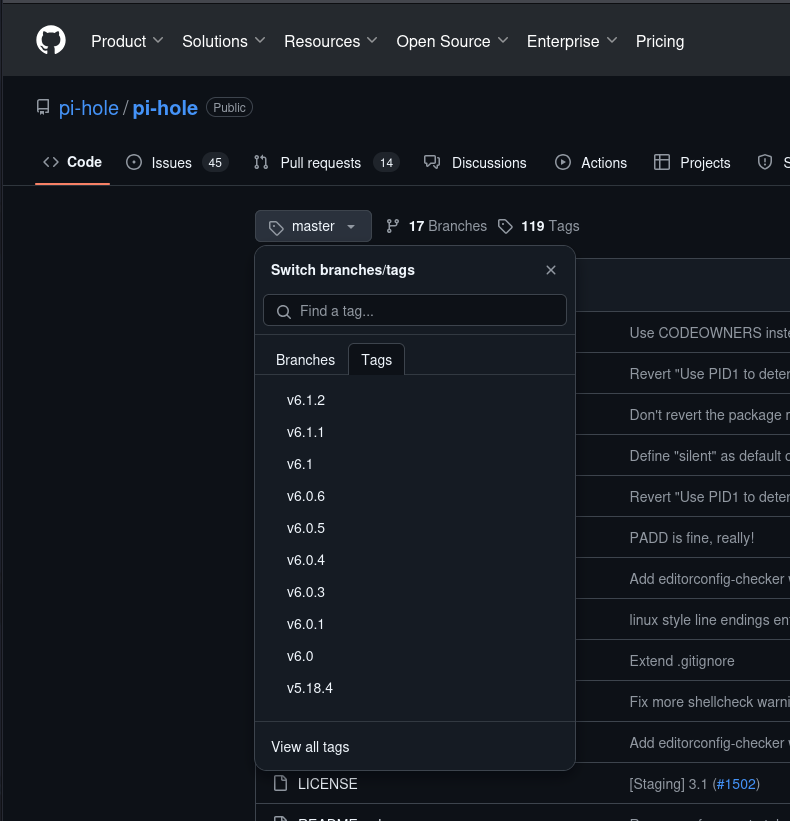
Task: Expand the Product menu
Action: pyautogui.click(x=127, y=41)
